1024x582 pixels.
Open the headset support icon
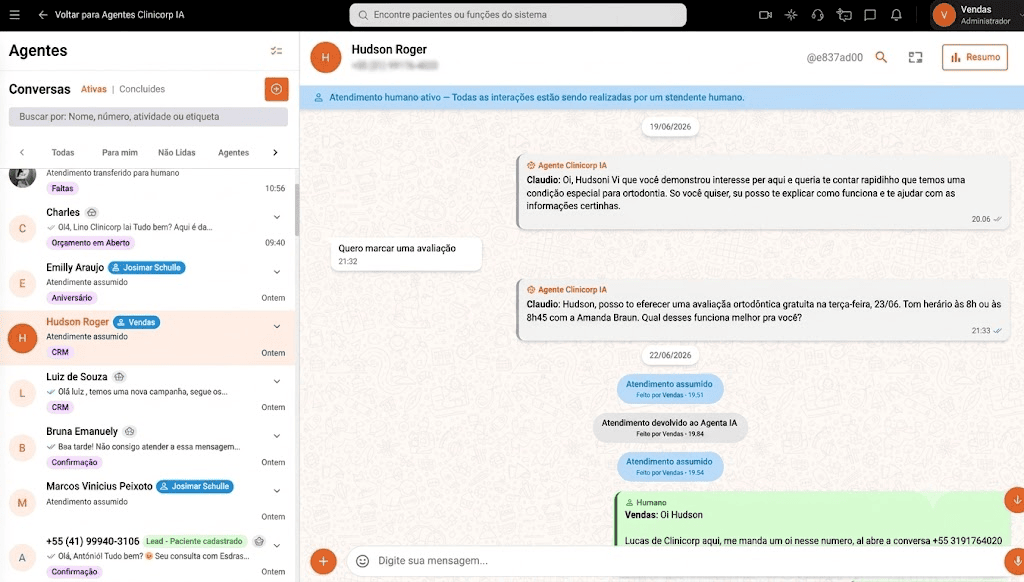(x=817, y=14)
